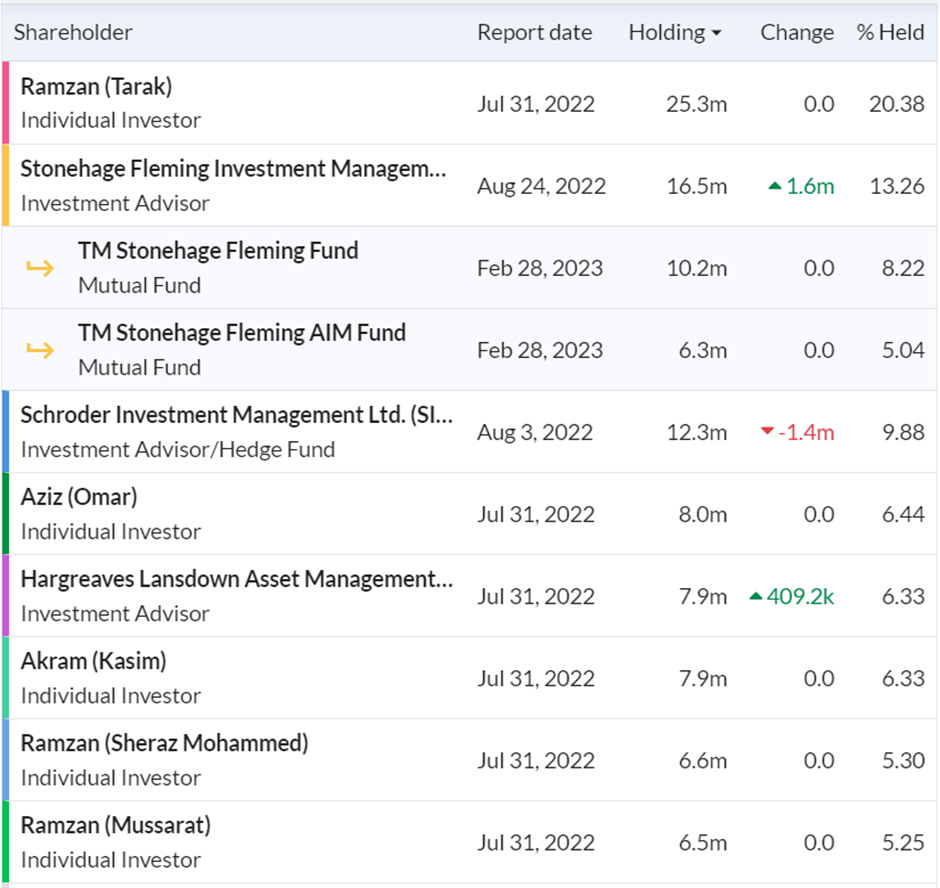The height and width of the screenshot is (888, 940).
Task: Select the 16.5m holding value
Action: click(x=697, y=186)
